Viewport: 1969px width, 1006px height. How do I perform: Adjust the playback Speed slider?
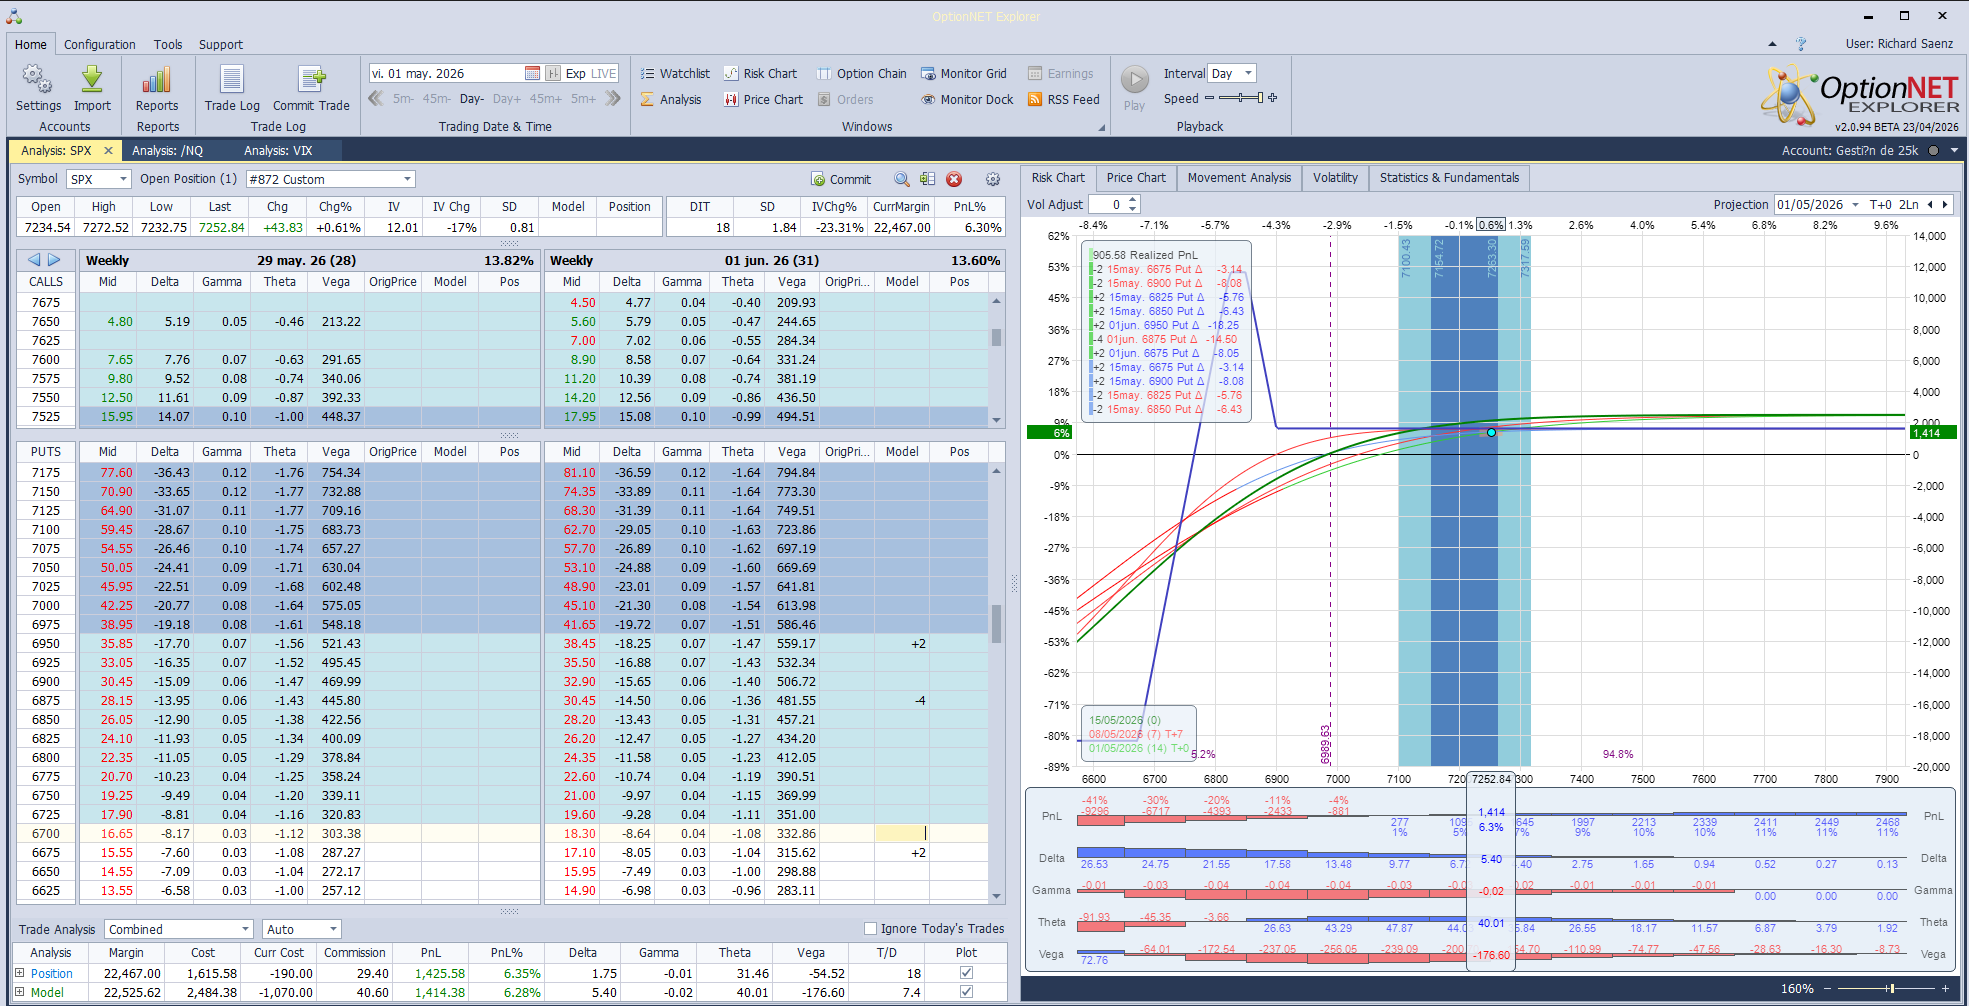point(1241,98)
